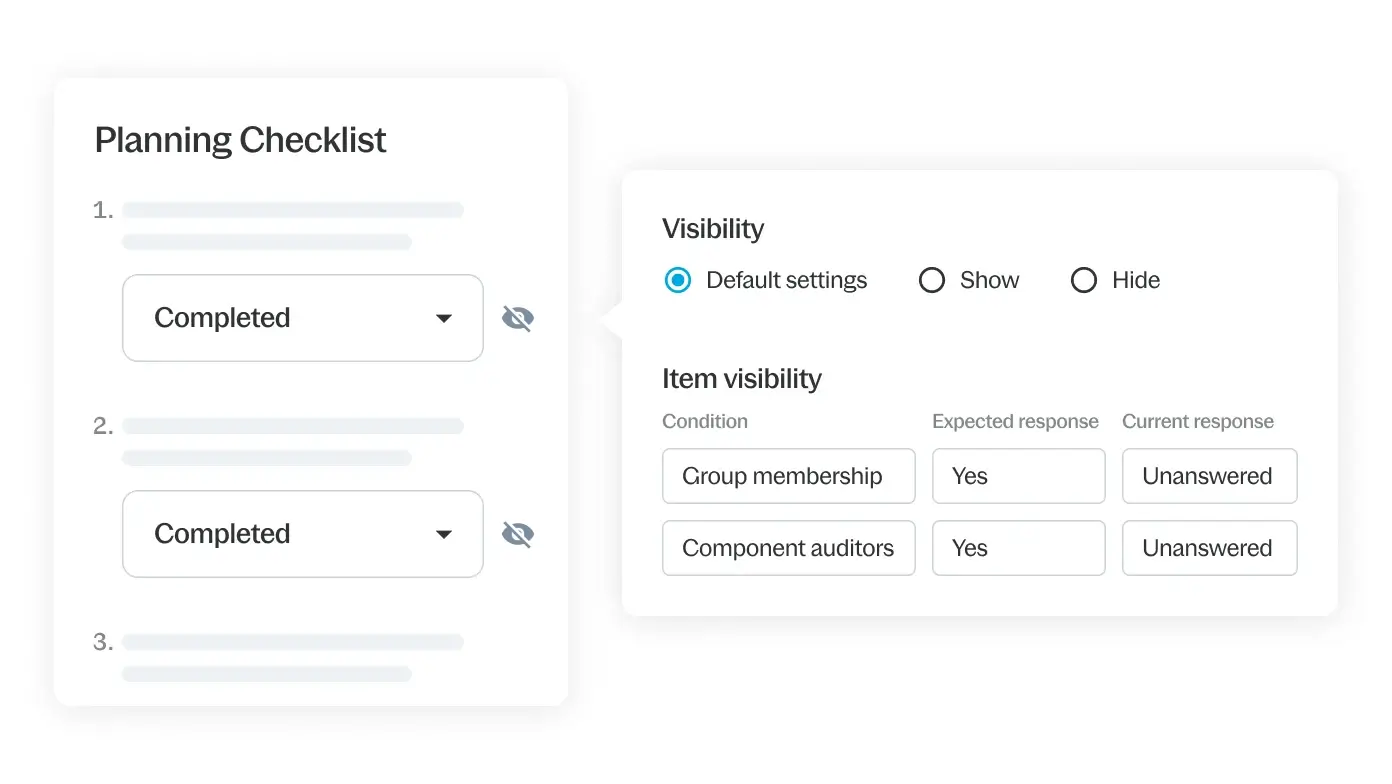The width and height of the screenshot is (1392, 784).
Task: Click the Component auditors condition field
Action: tap(788, 548)
